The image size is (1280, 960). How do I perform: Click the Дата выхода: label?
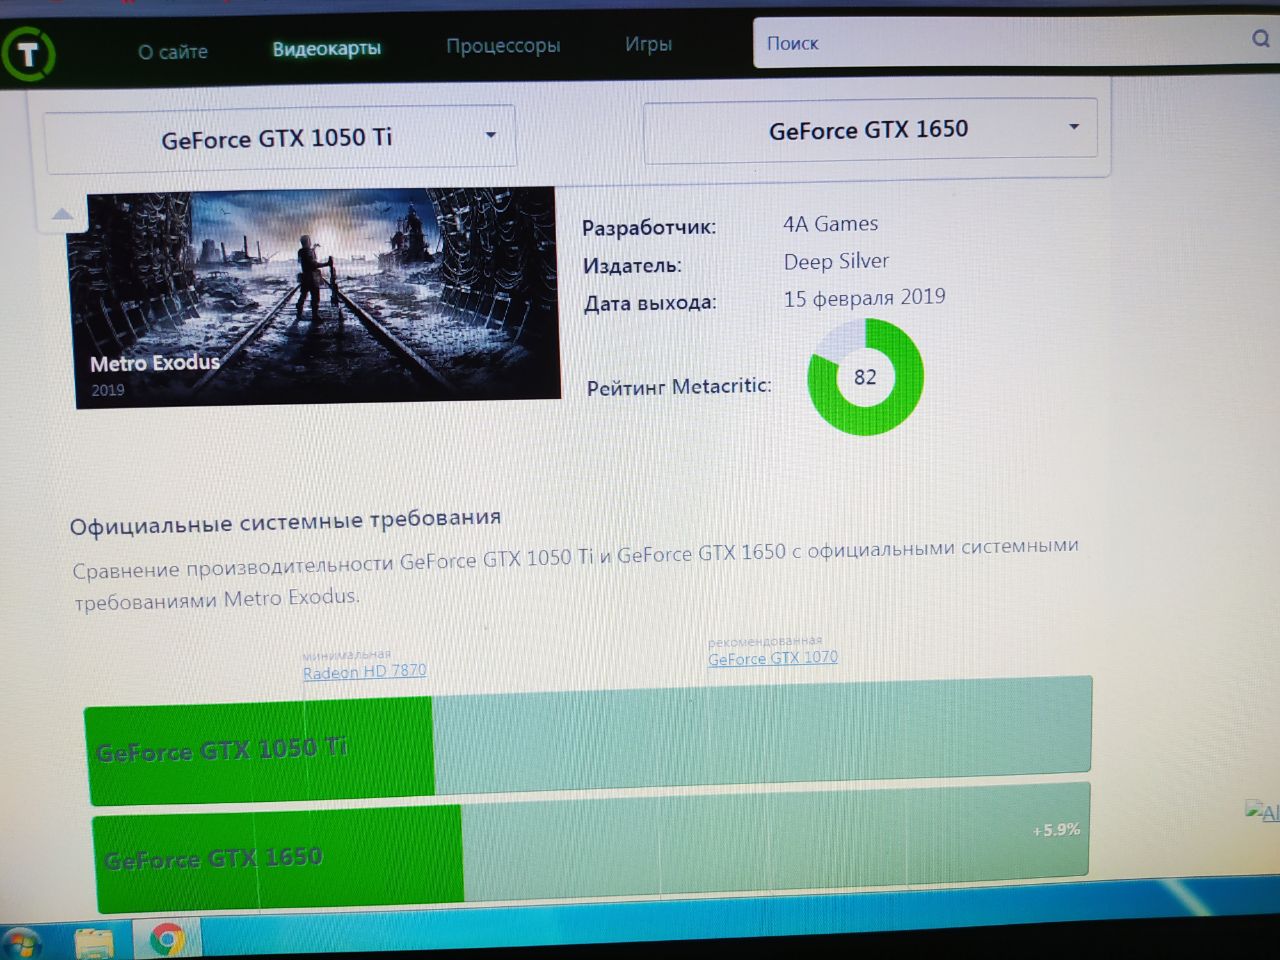pyautogui.click(x=650, y=303)
